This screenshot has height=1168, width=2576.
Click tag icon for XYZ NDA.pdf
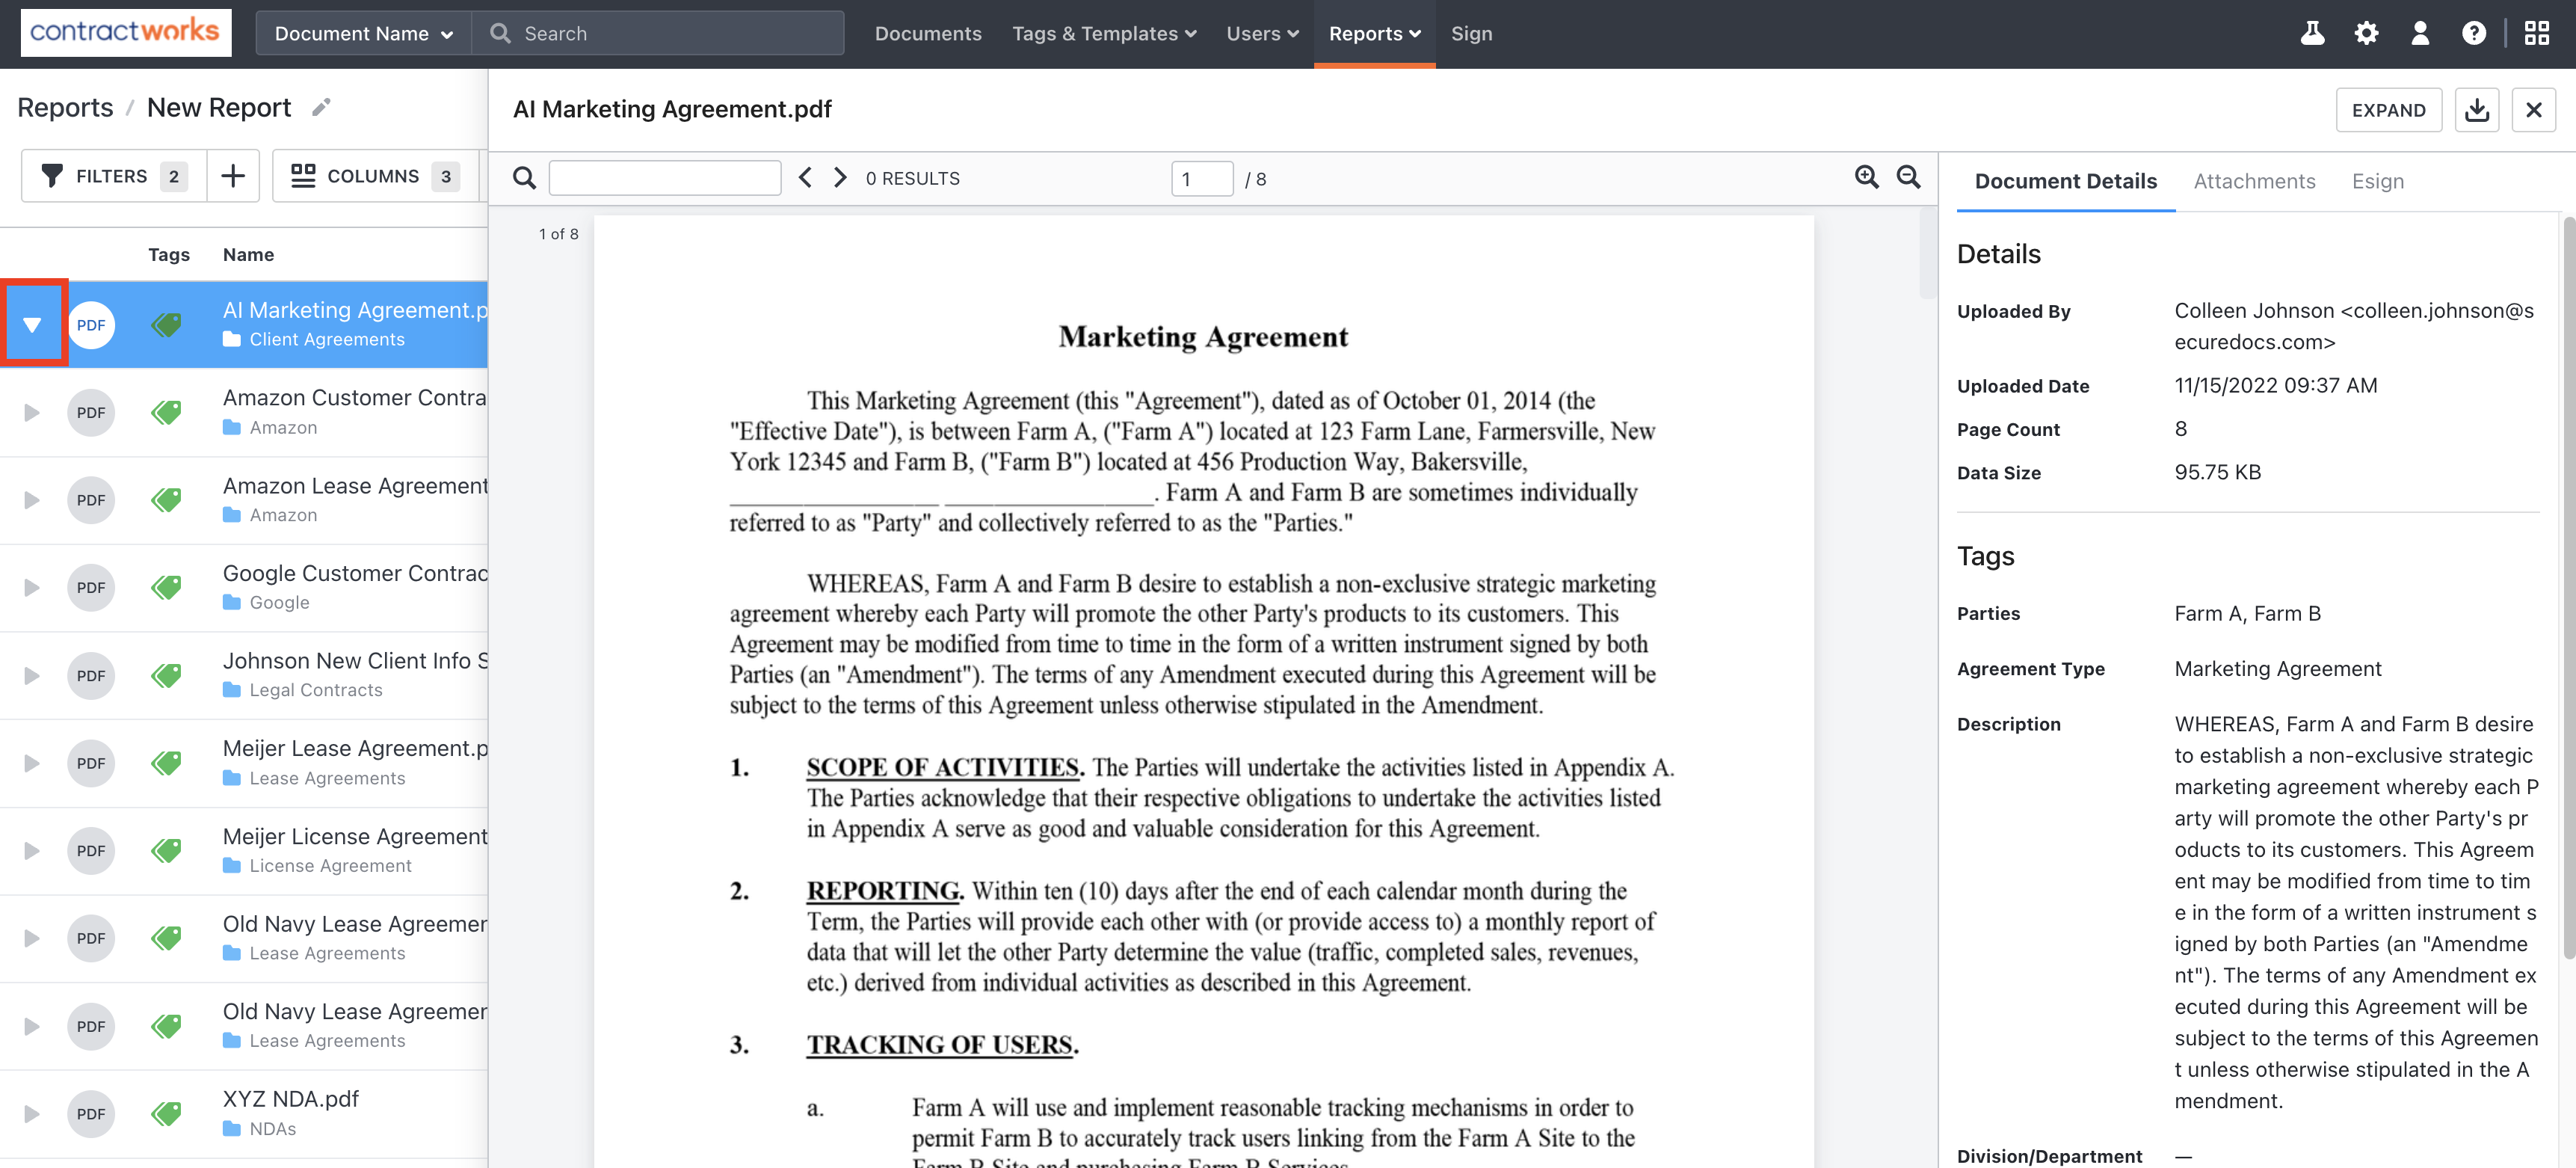166,1113
